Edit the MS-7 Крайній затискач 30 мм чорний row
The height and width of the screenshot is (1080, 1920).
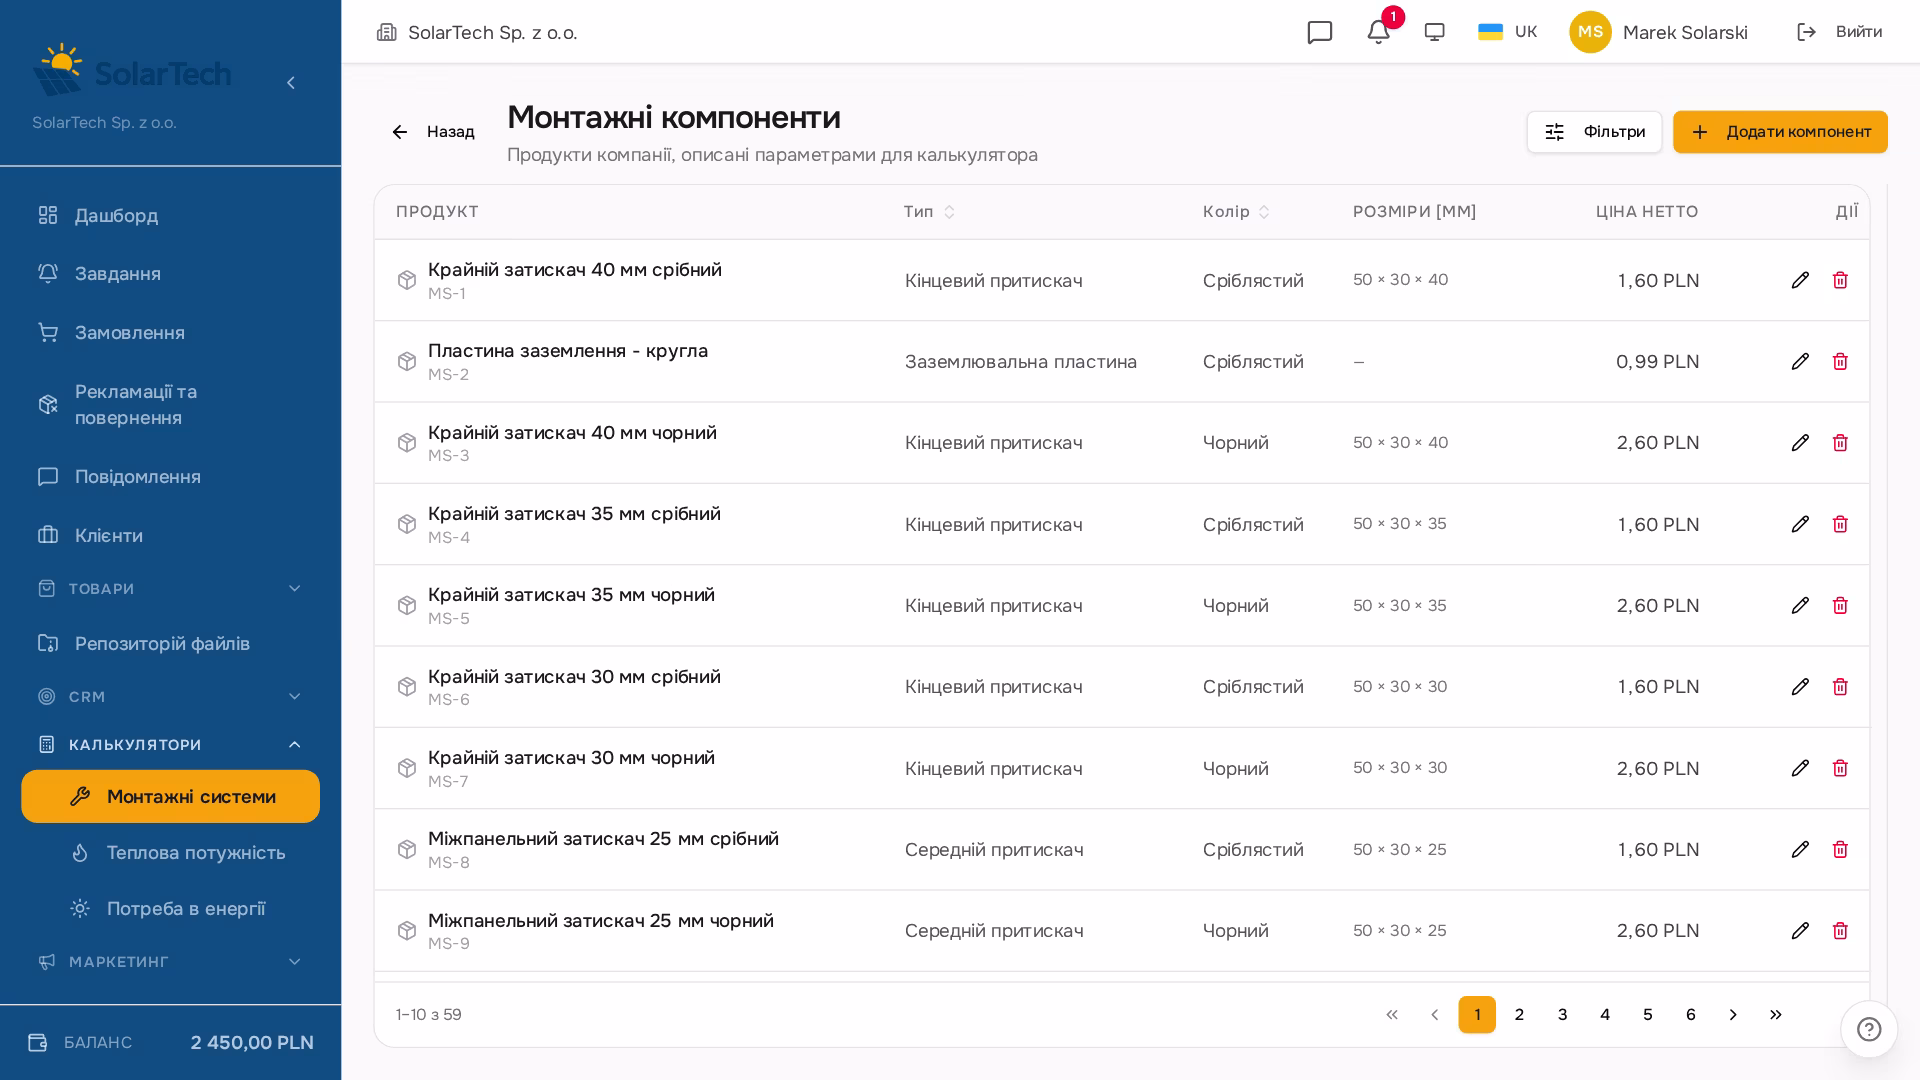(x=1800, y=768)
